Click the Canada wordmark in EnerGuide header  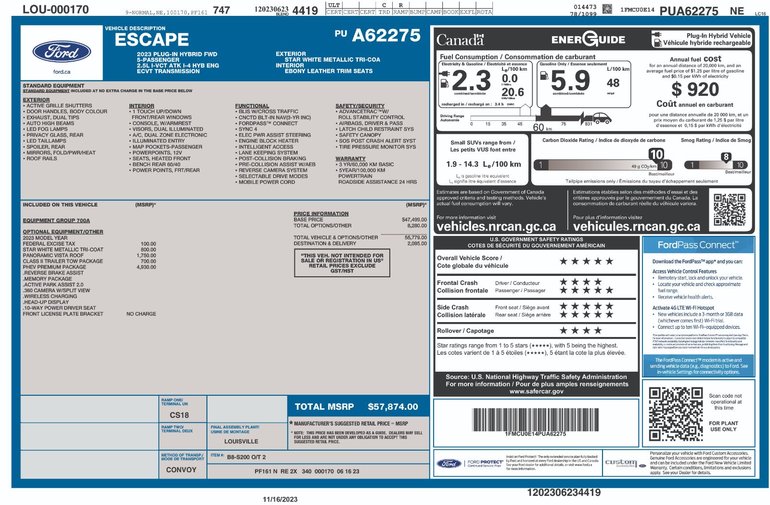tap(461, 39)
